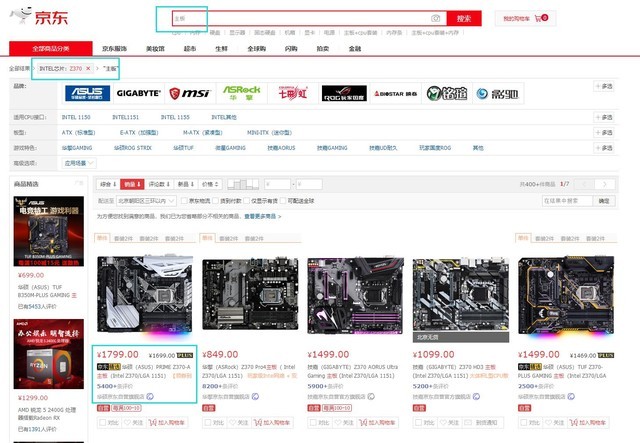Filter by Galax brand logo
Image resolution: width=640 pixels, height=443 pixels.
[497, 94]
